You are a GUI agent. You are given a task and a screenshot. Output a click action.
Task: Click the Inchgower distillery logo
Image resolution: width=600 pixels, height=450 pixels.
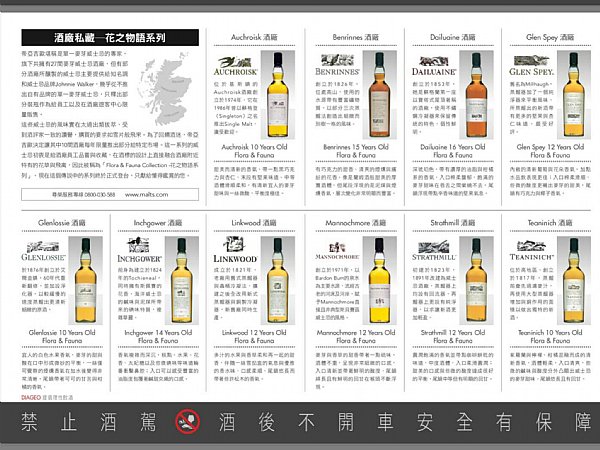point(139,250)
